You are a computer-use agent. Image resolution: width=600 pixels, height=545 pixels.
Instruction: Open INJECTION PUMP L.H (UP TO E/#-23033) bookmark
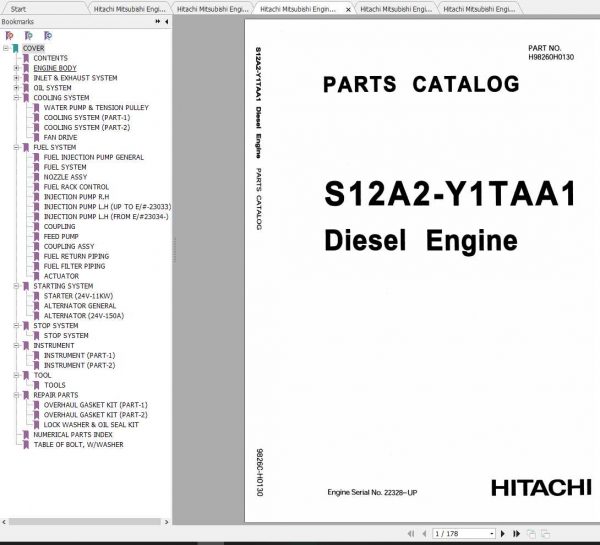(x=107, y=207)
